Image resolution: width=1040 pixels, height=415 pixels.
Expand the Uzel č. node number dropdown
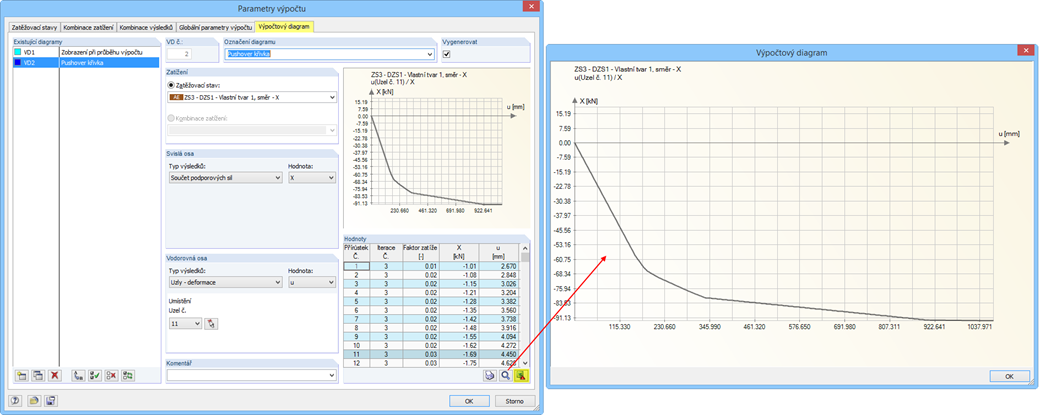185,324
